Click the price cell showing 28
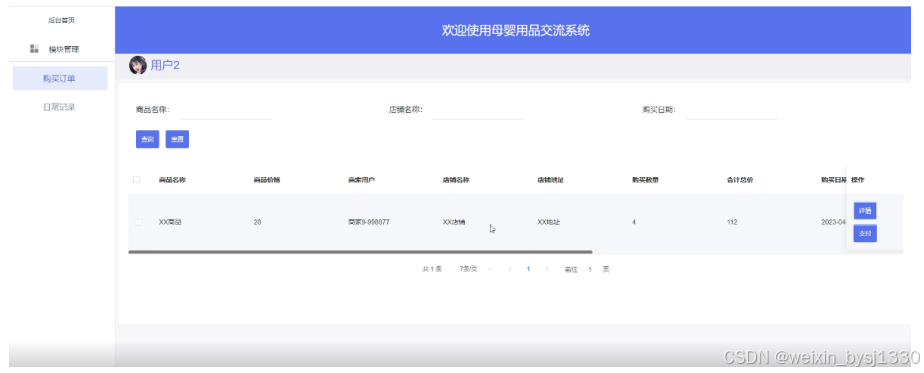The height and width of the screenshot is (373, 924). [257, 222]
